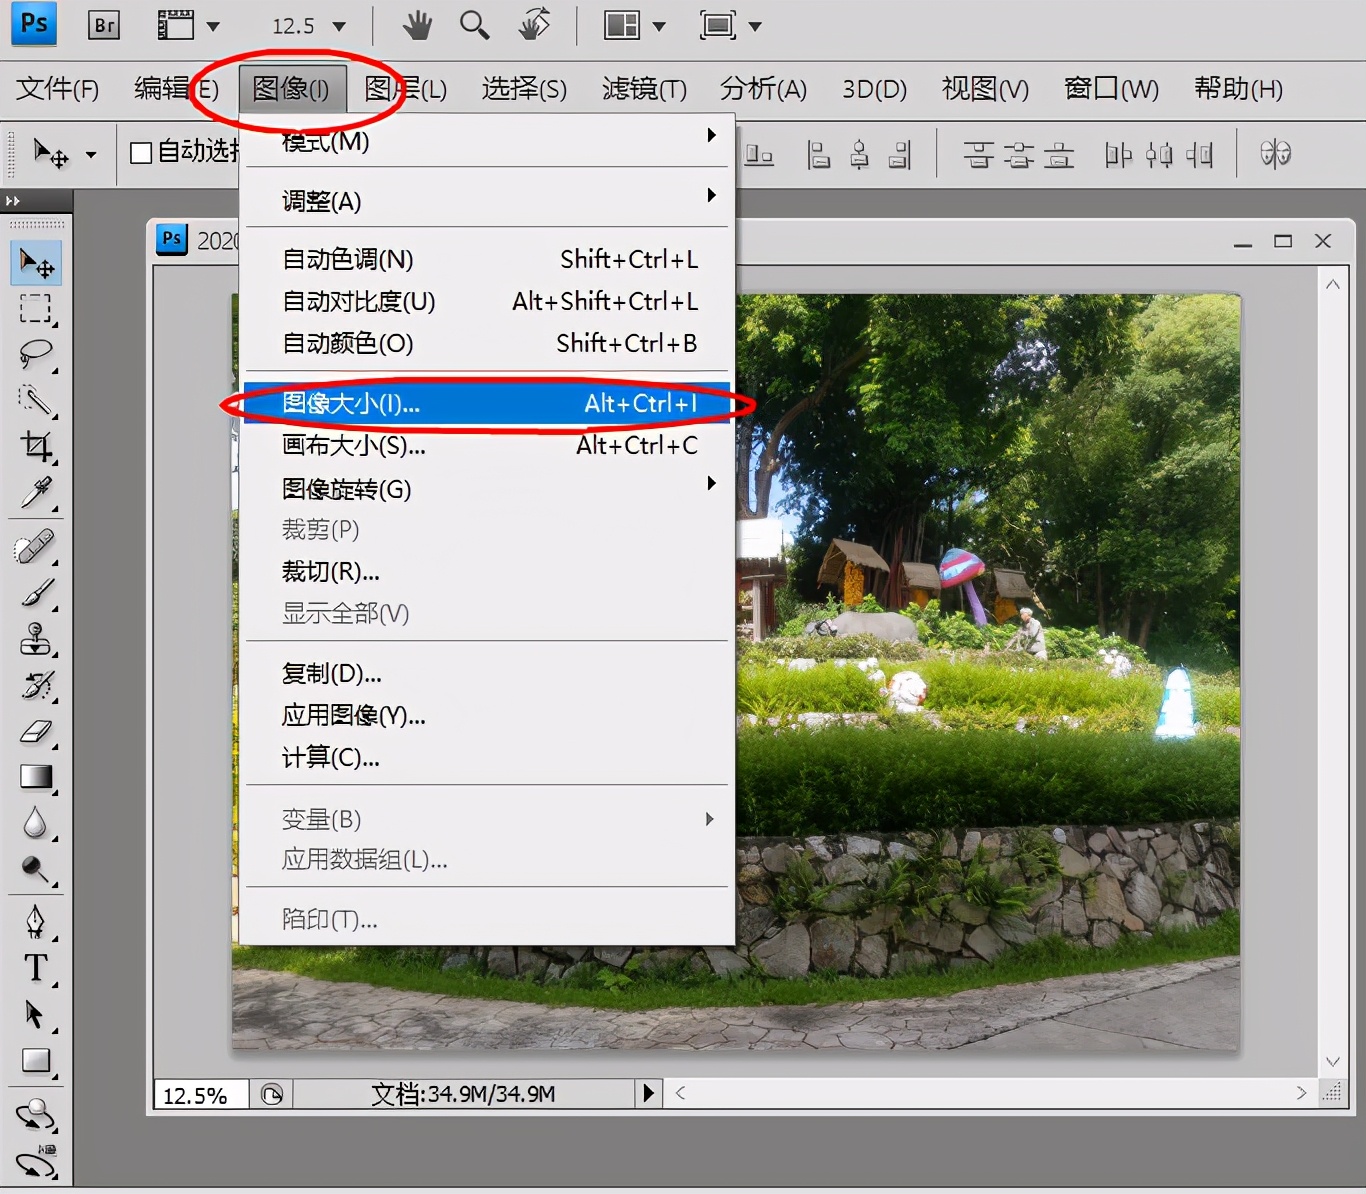
Task: Click distribute top edges icon
Action: click(x=978, y=154)
